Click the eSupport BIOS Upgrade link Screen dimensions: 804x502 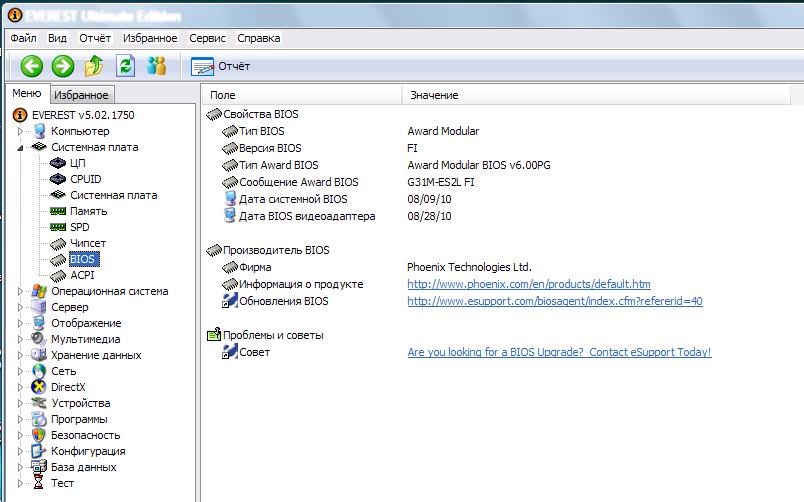559,352
